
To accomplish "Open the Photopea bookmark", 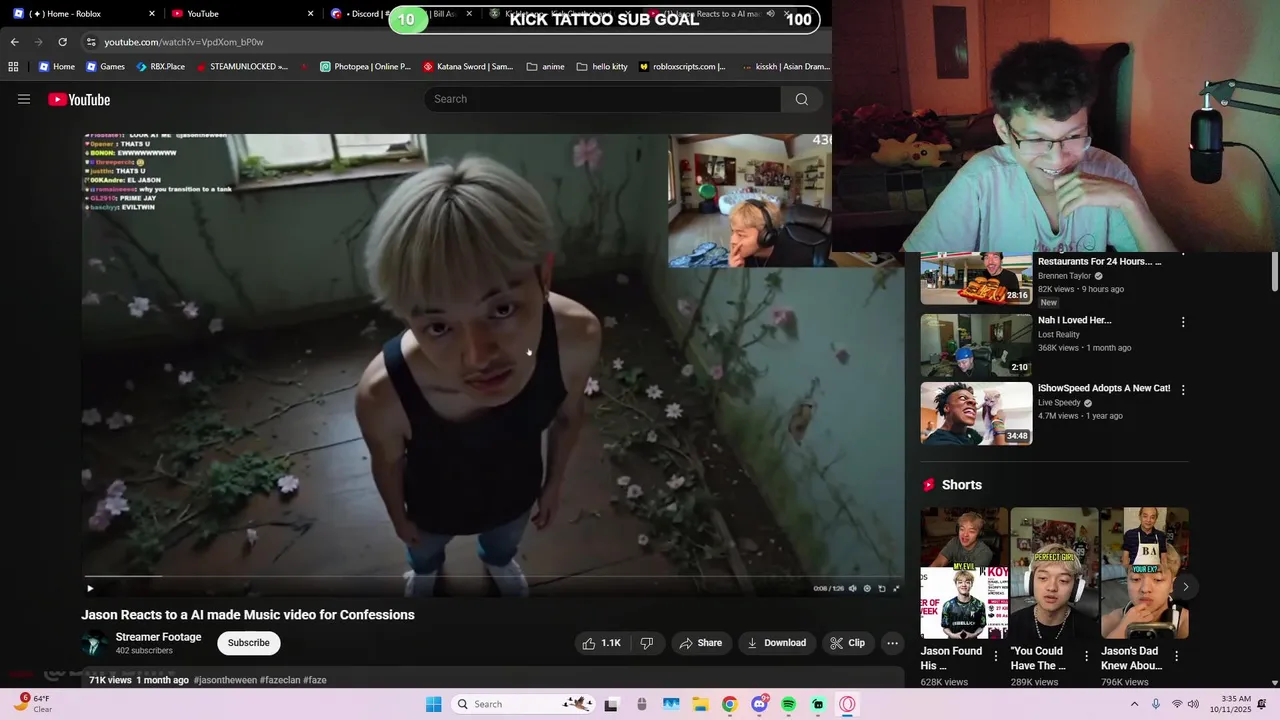I will pos(365,67).
